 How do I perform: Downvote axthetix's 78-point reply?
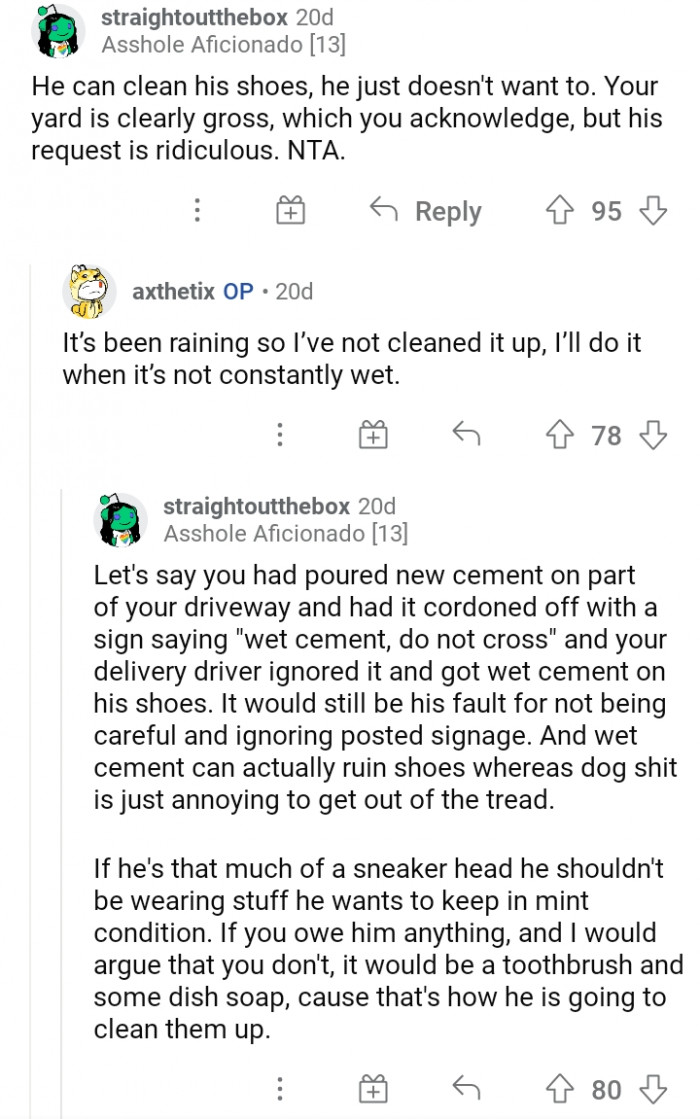pos(653,435)
